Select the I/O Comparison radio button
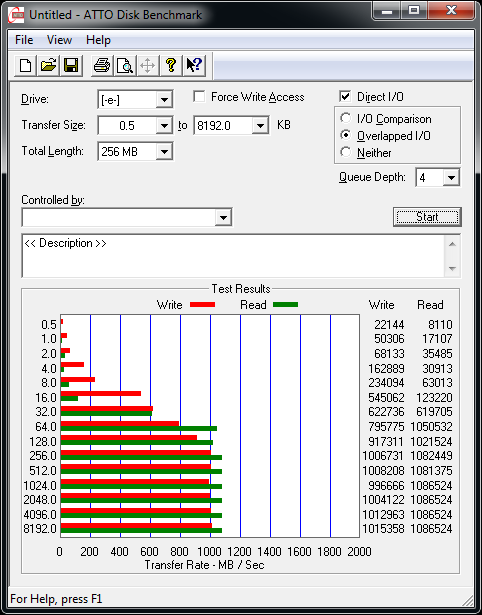 pyautogui.click(x=346, y=118)
